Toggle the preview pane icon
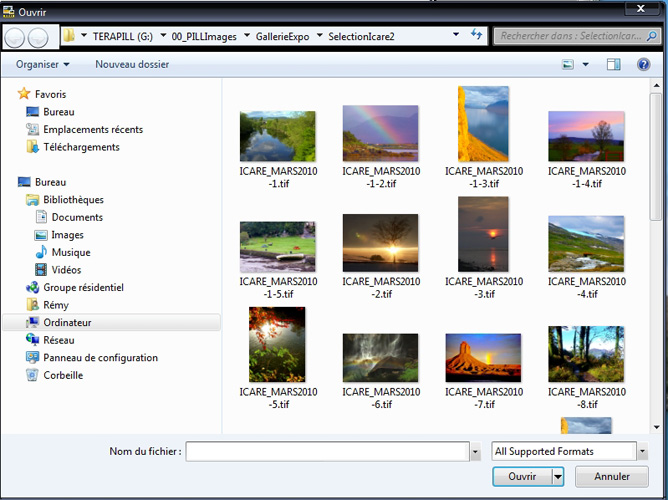The height and width of the screenshot is (500, 668). pyautogui.click(x=614, y=65)
